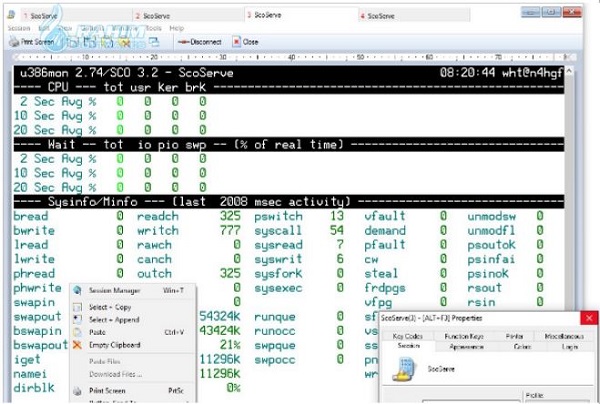
Task: Click the ScoServe session icon in Properties
Action: (403, 369)
